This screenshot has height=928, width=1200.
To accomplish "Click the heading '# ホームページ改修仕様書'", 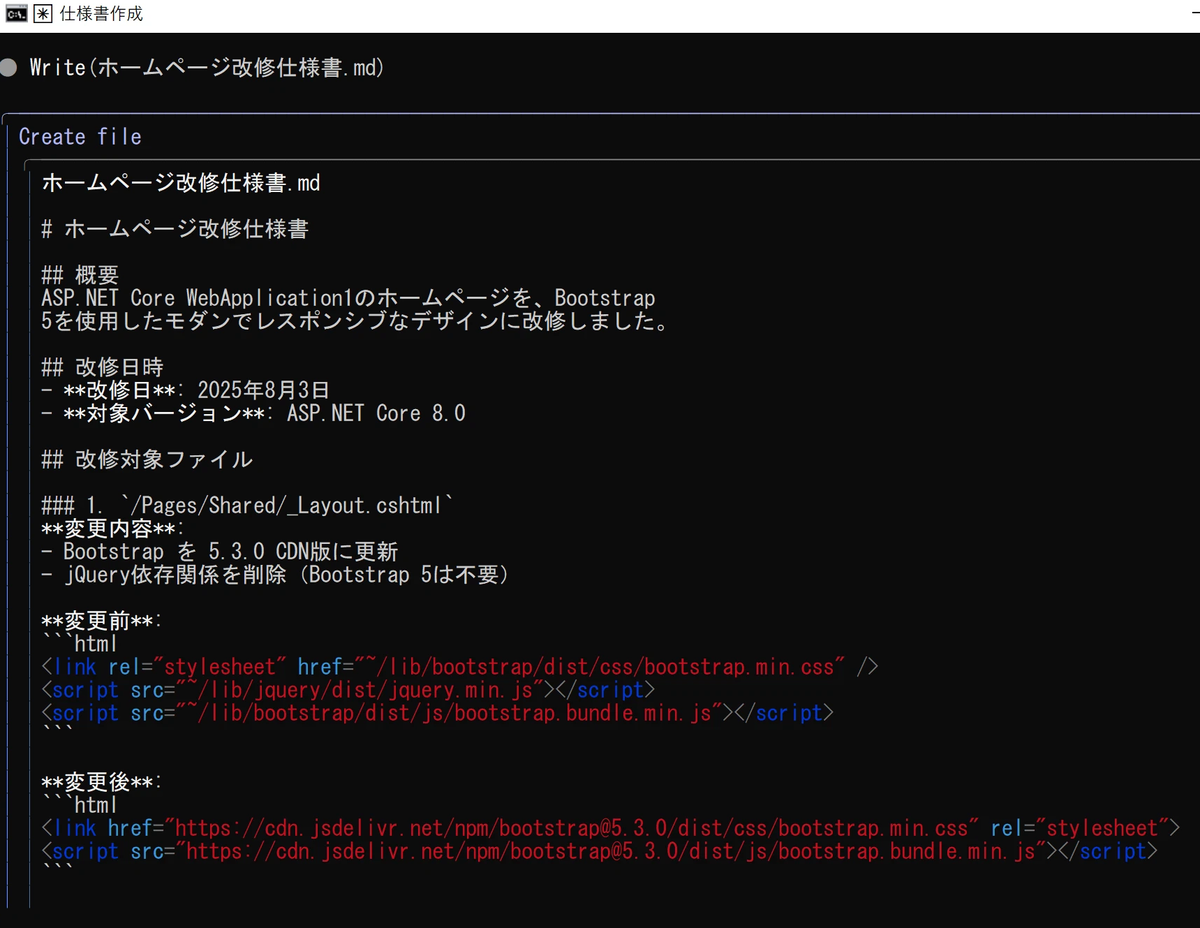I will (175, 229).
